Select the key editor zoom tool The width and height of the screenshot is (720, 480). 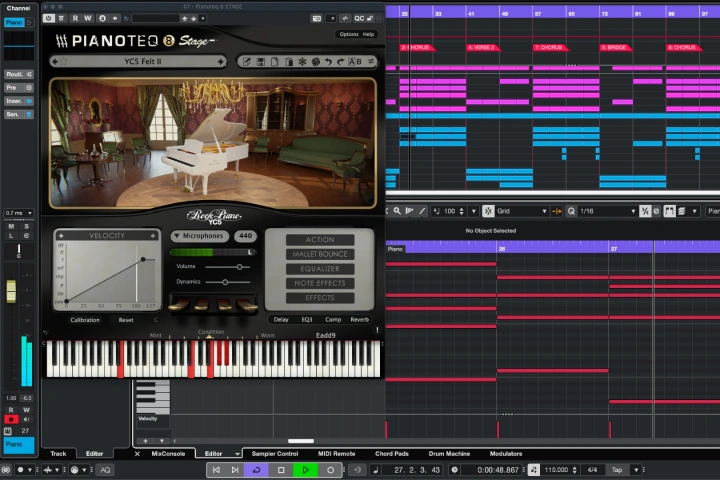[397, 211]
